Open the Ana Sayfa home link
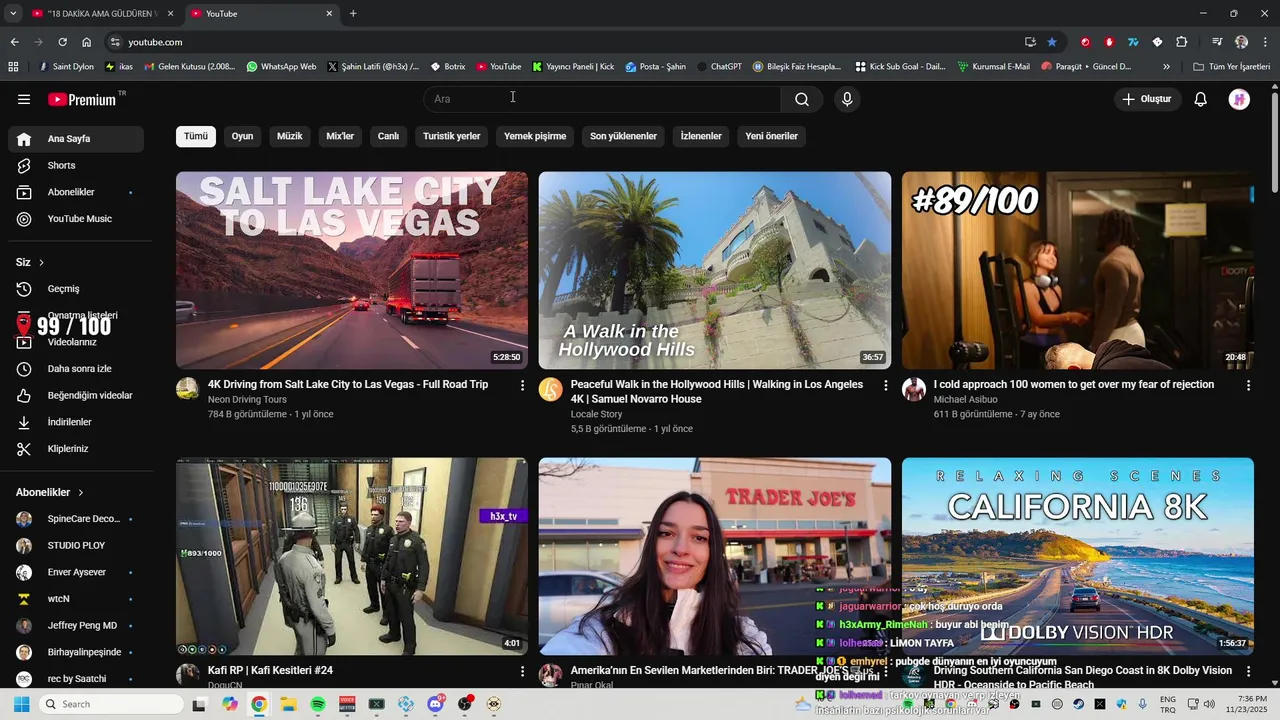 tap(76, 139)
